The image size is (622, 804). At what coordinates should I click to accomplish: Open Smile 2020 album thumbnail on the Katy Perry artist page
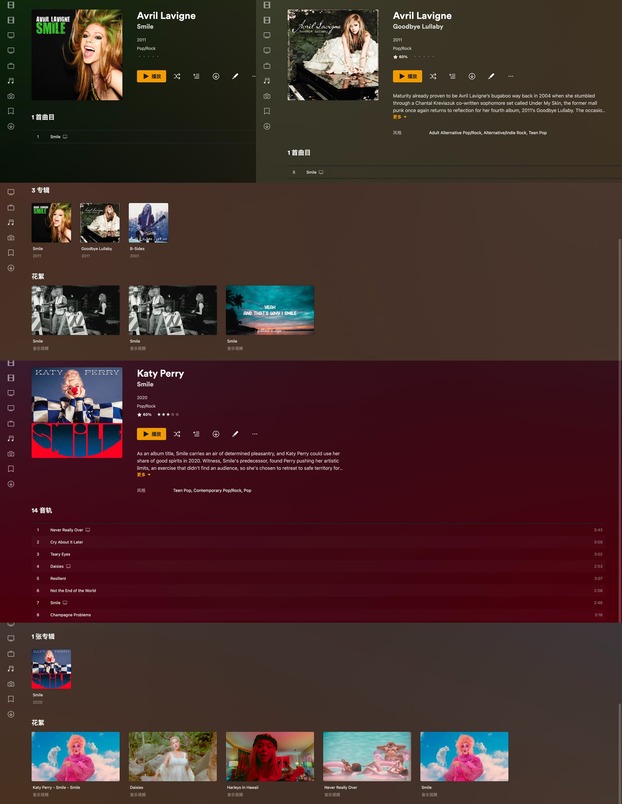[x=51, y=669]
